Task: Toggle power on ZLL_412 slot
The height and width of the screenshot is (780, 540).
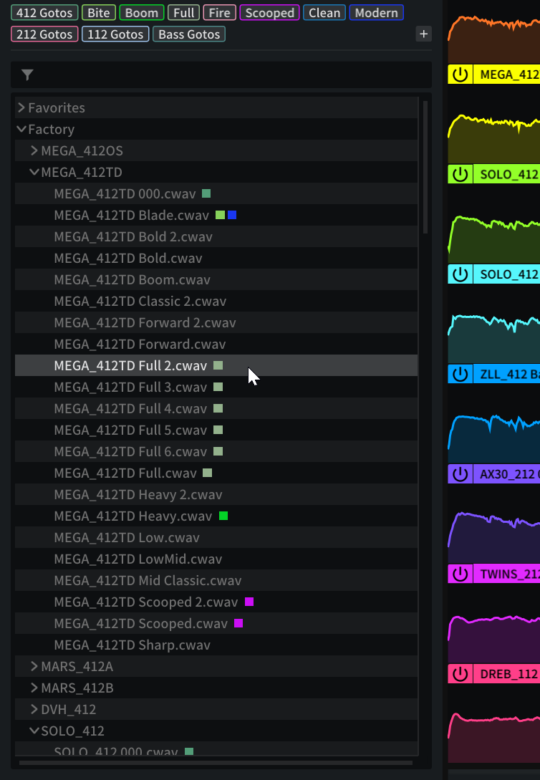Action: [x=460, y=374]
